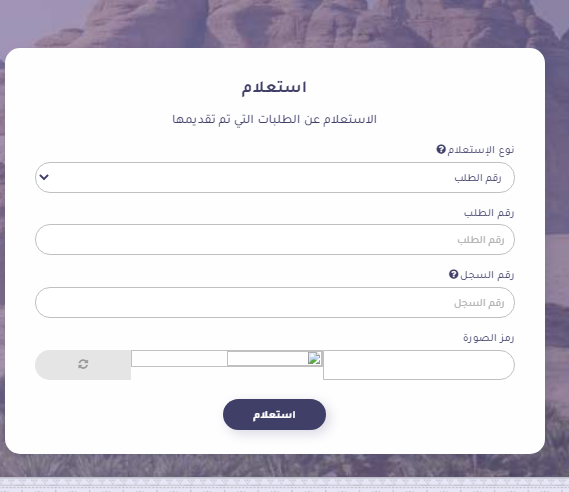Viewport: 569px width, 492px height.
Task: Focus the رقم السجل text input field
Action: point(275,302)
